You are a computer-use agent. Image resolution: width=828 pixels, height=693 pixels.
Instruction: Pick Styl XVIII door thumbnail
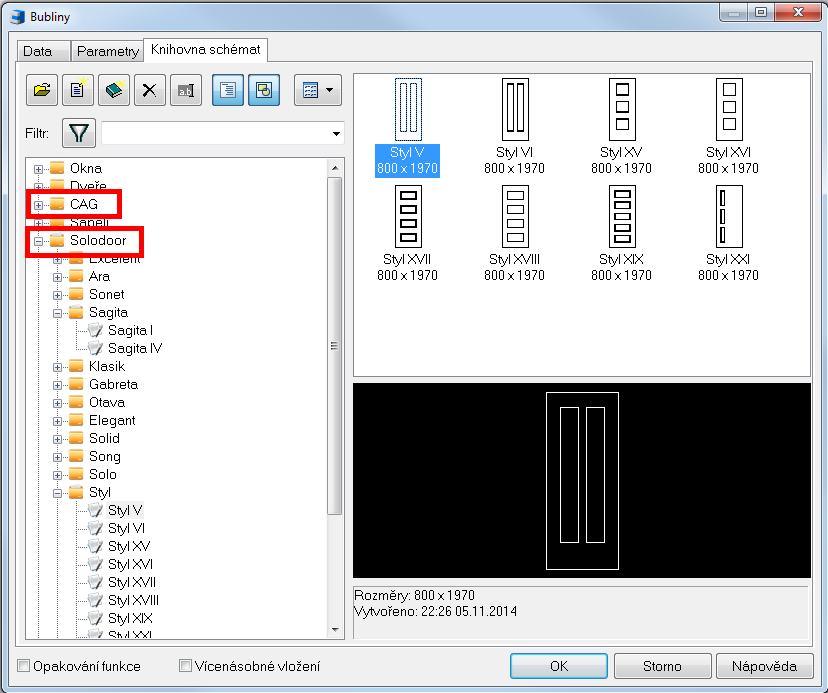(x=515, y=217)
